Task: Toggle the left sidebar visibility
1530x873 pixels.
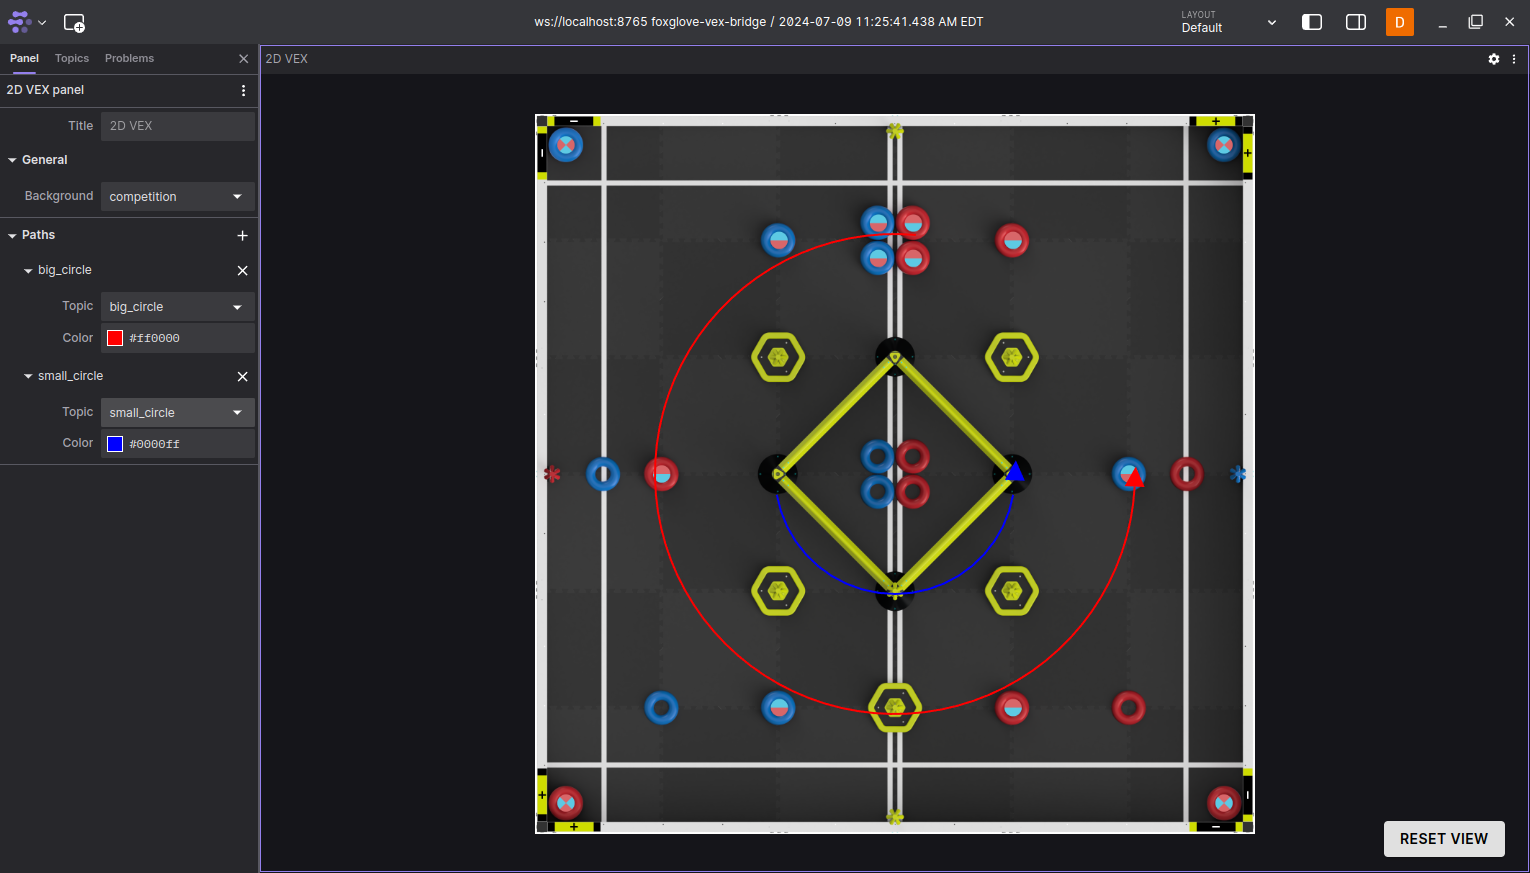Action: point(1312,22)
